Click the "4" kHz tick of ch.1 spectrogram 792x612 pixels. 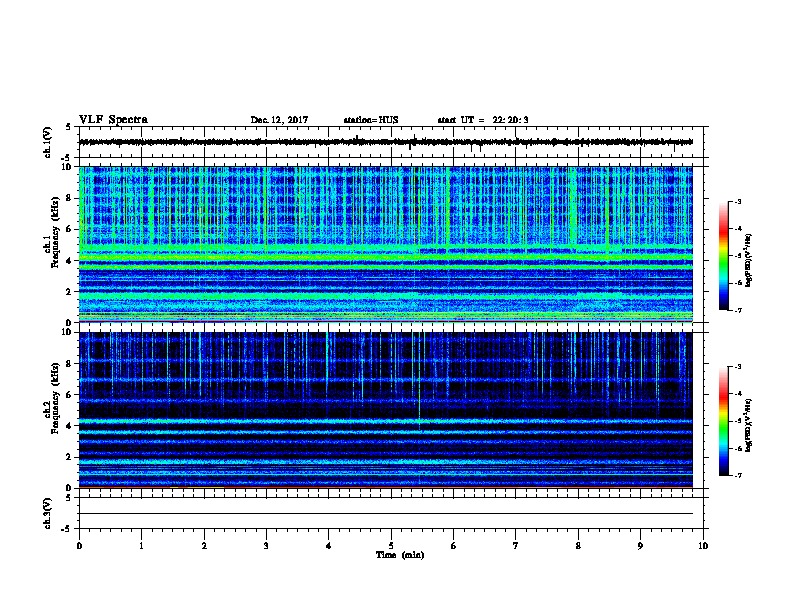pyautogui.click(x=69, y=261)
